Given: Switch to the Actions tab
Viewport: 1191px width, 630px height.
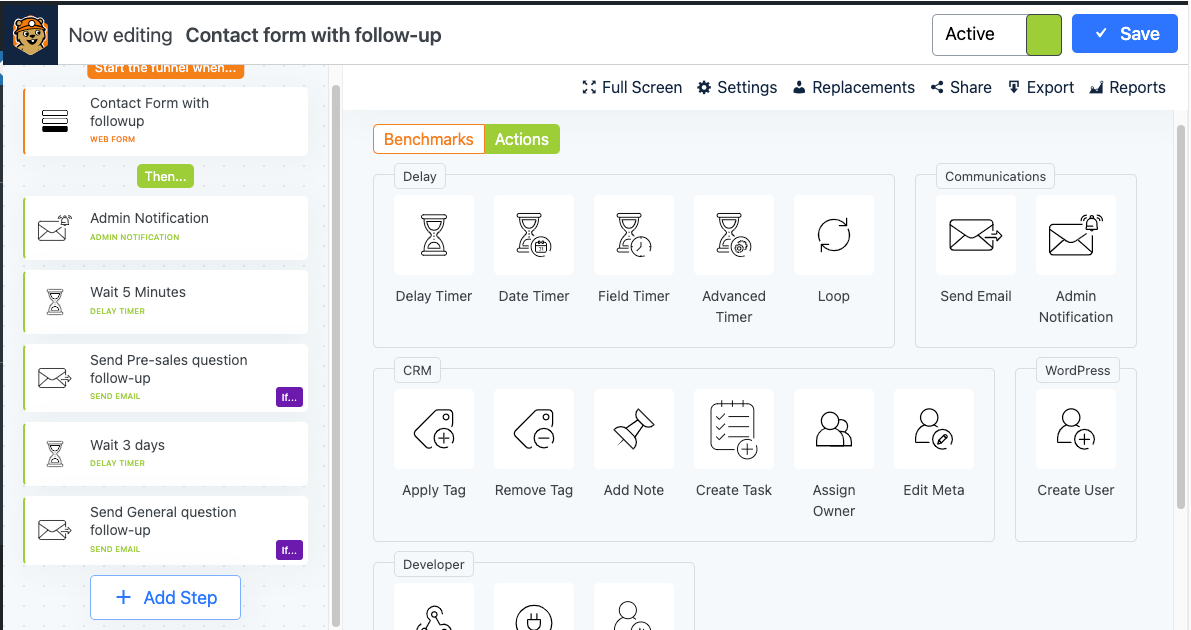Looking at the screenshot, I should (522, 139).
